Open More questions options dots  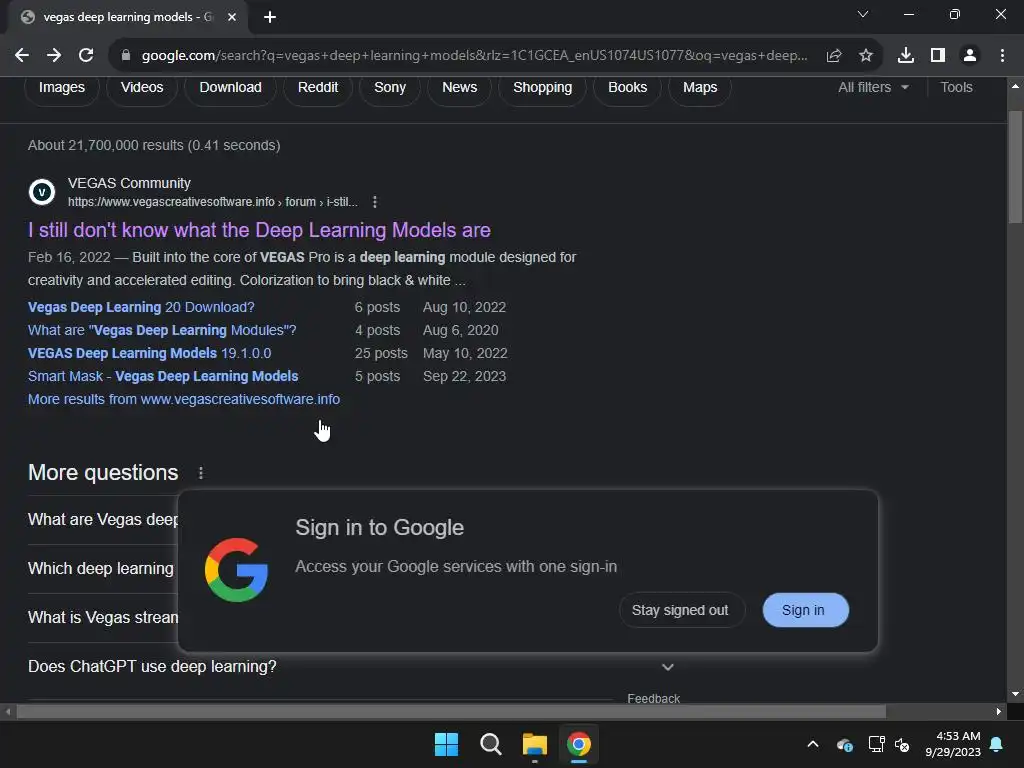200,473
